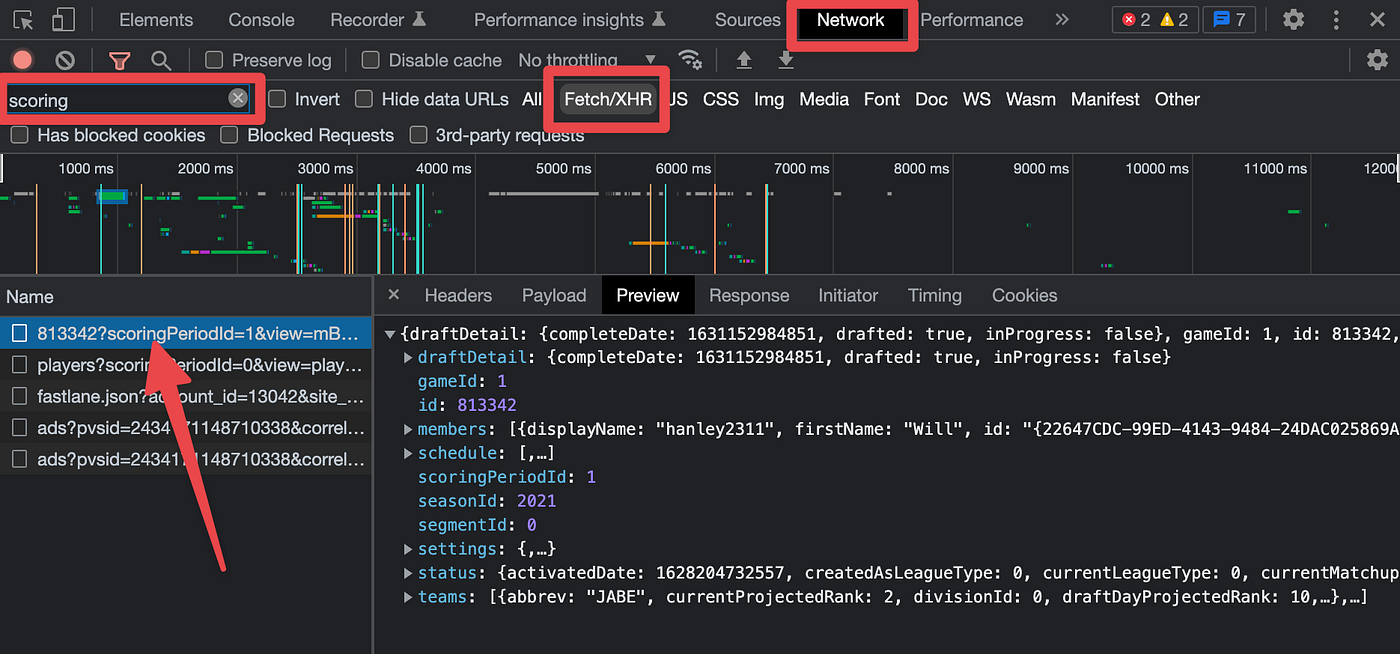Image resolution: width=1400 pixels, height=654 pixels.
Task: Clear the scoring filter text
Action: [x=238, y=98]
